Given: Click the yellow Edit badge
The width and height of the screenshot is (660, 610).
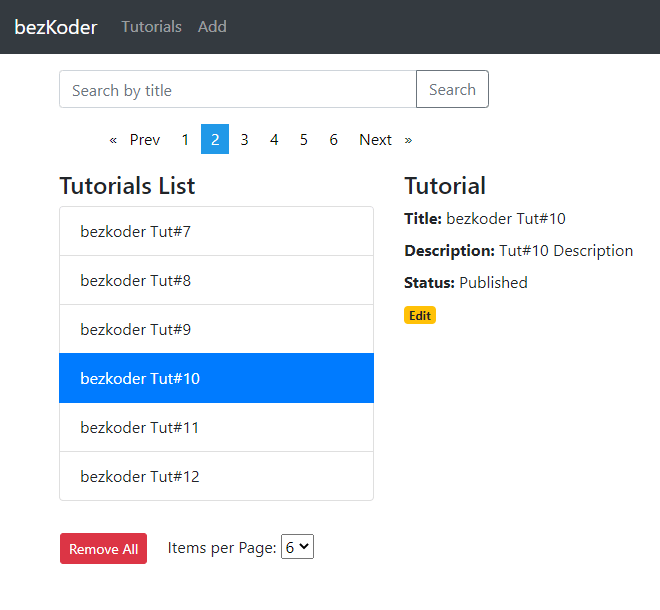Looking at the screenshot, I should (420, 315).
